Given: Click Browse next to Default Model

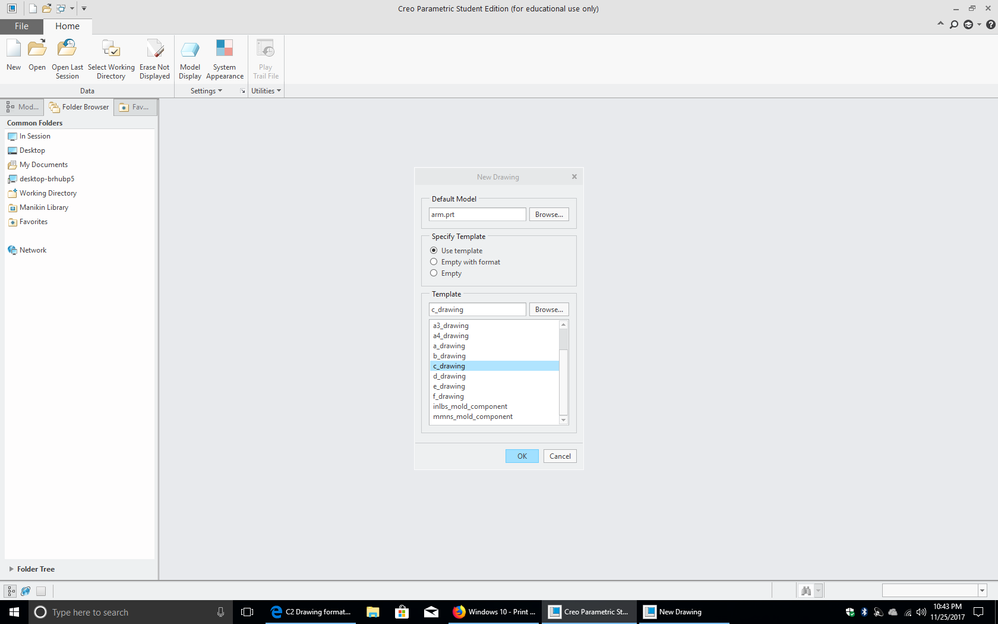Looking at the screenshot, I should point(548,214).
